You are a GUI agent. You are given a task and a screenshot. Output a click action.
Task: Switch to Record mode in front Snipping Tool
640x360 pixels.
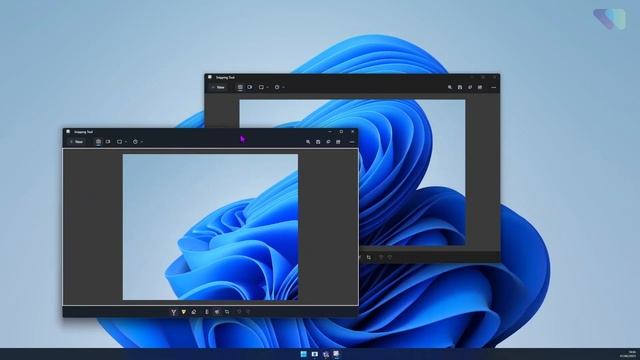[108, 142]
